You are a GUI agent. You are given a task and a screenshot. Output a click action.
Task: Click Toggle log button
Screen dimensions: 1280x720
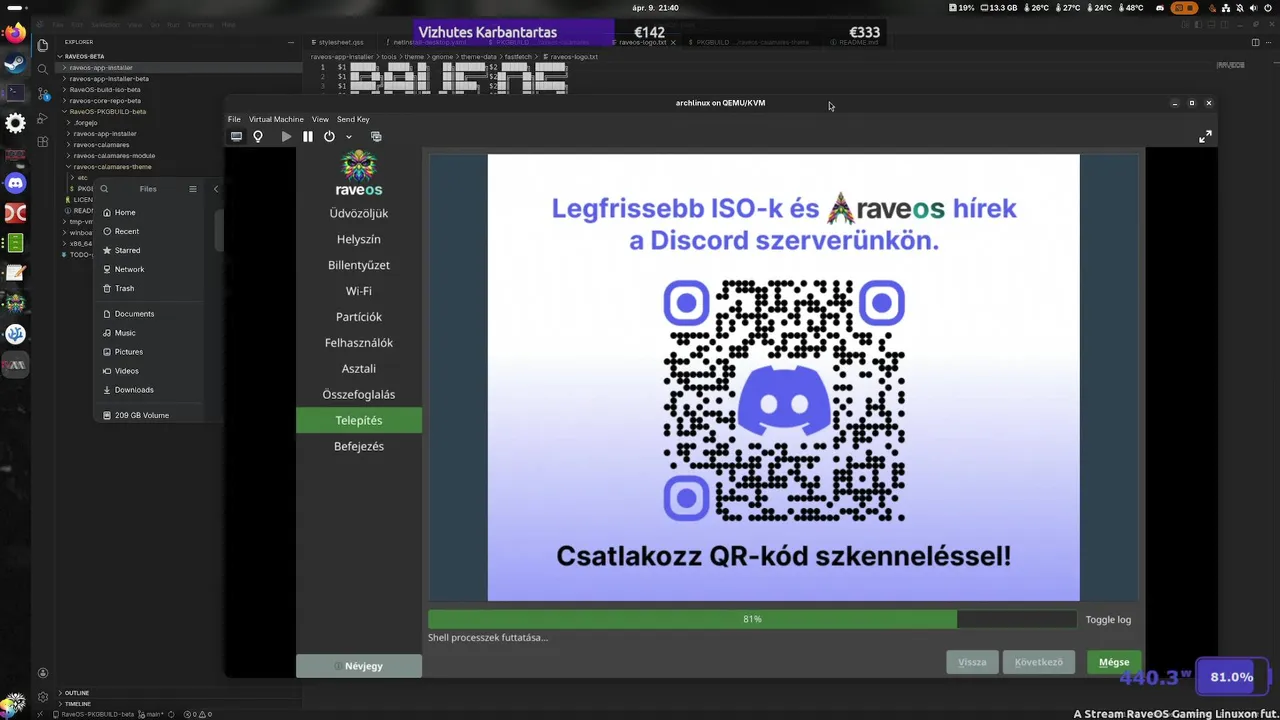click(1108, 619)
